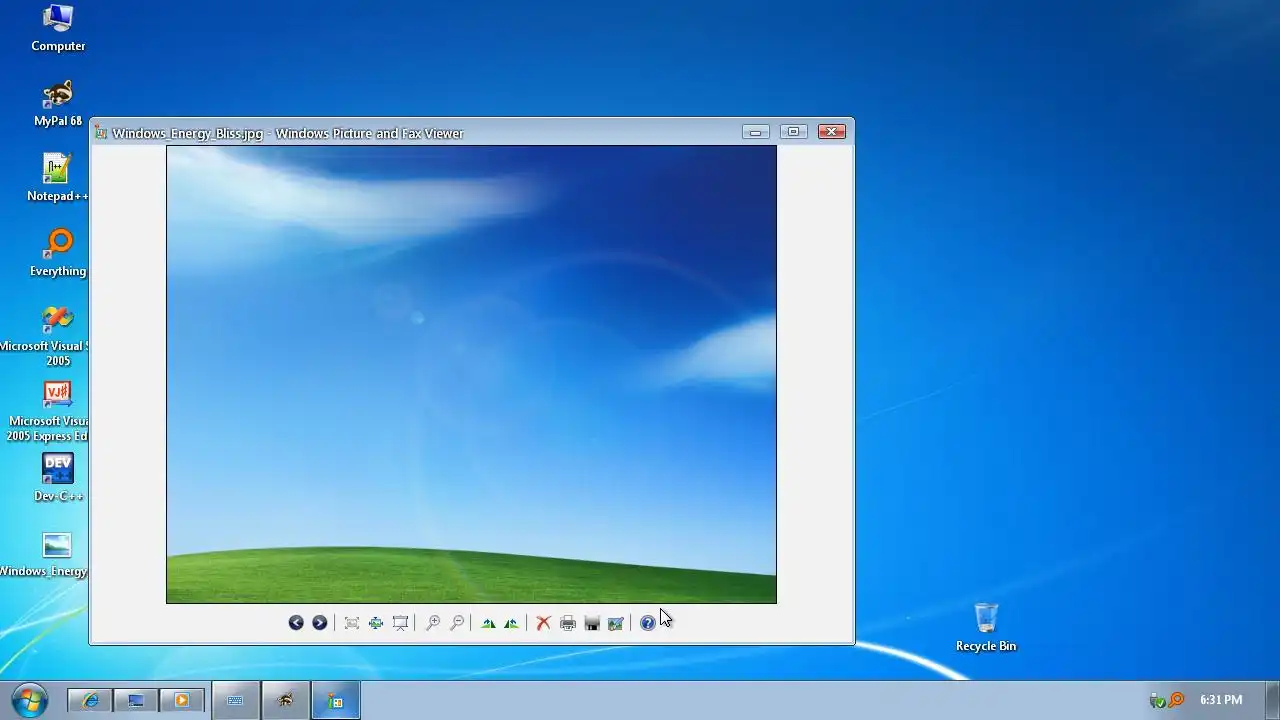Close the Picture and Fax Viewer window

pos(832,132)
